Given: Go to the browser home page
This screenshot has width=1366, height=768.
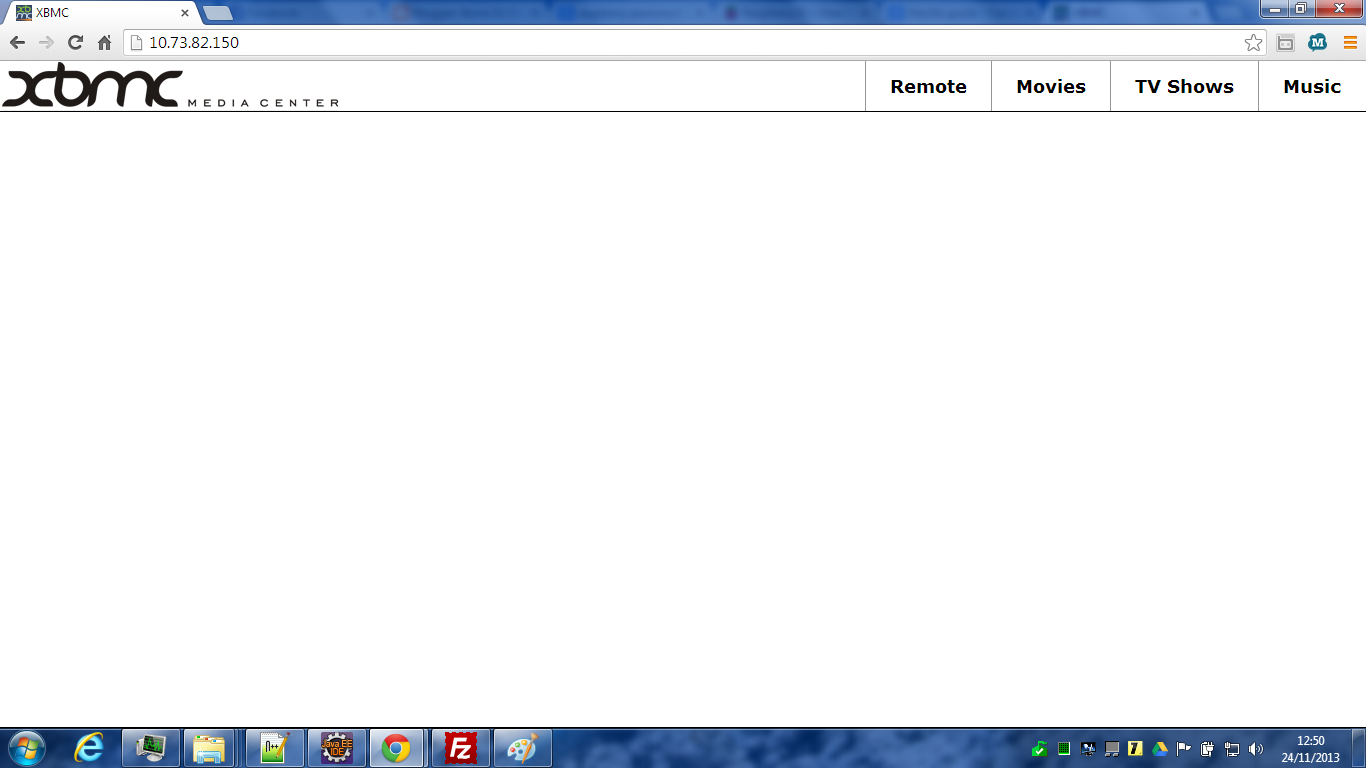Looking at the screenshot, I should pyautogui.click(x=104, y=42).
